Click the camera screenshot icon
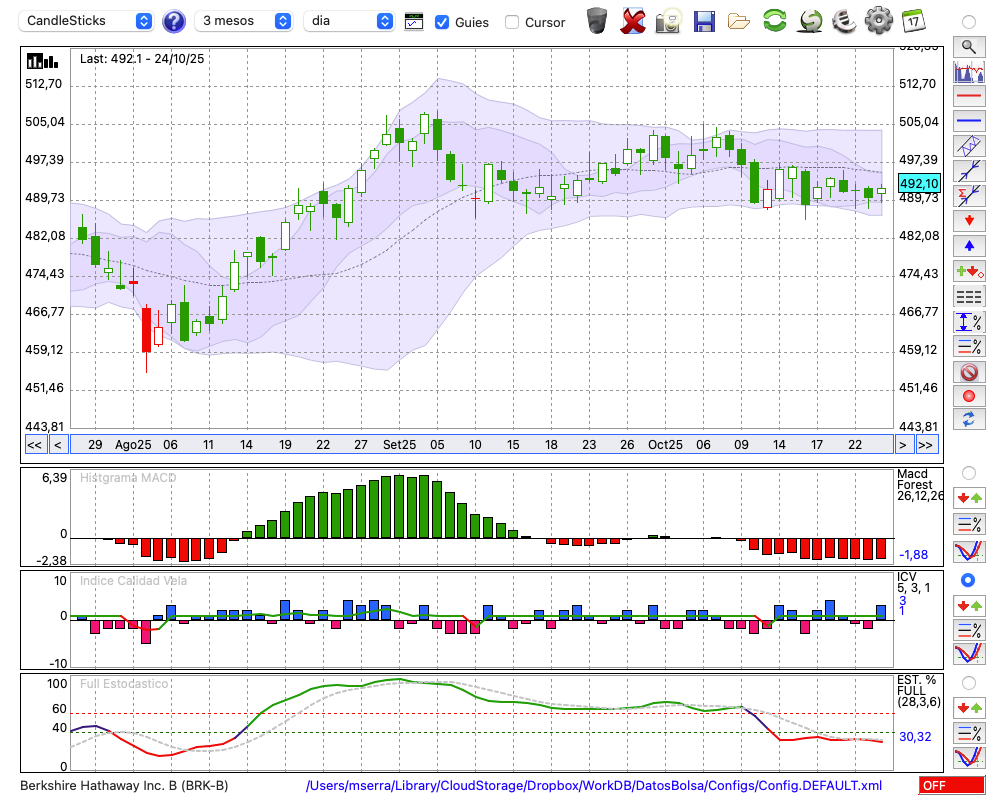The image size is (1000, 800). pyautogui.click(x=668, y=20)
